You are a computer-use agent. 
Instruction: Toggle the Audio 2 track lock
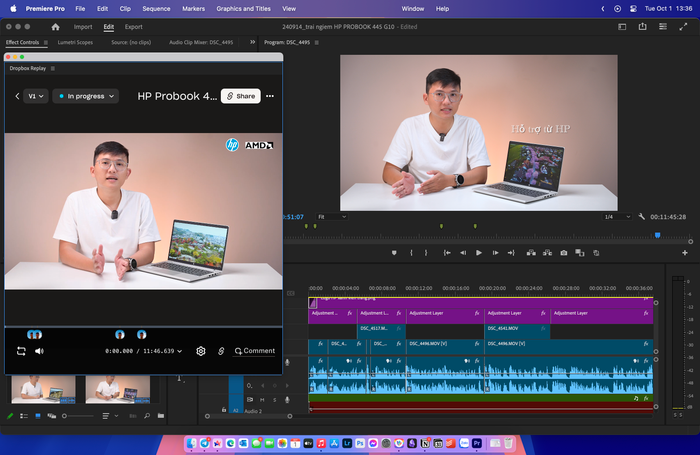point(224,409)
